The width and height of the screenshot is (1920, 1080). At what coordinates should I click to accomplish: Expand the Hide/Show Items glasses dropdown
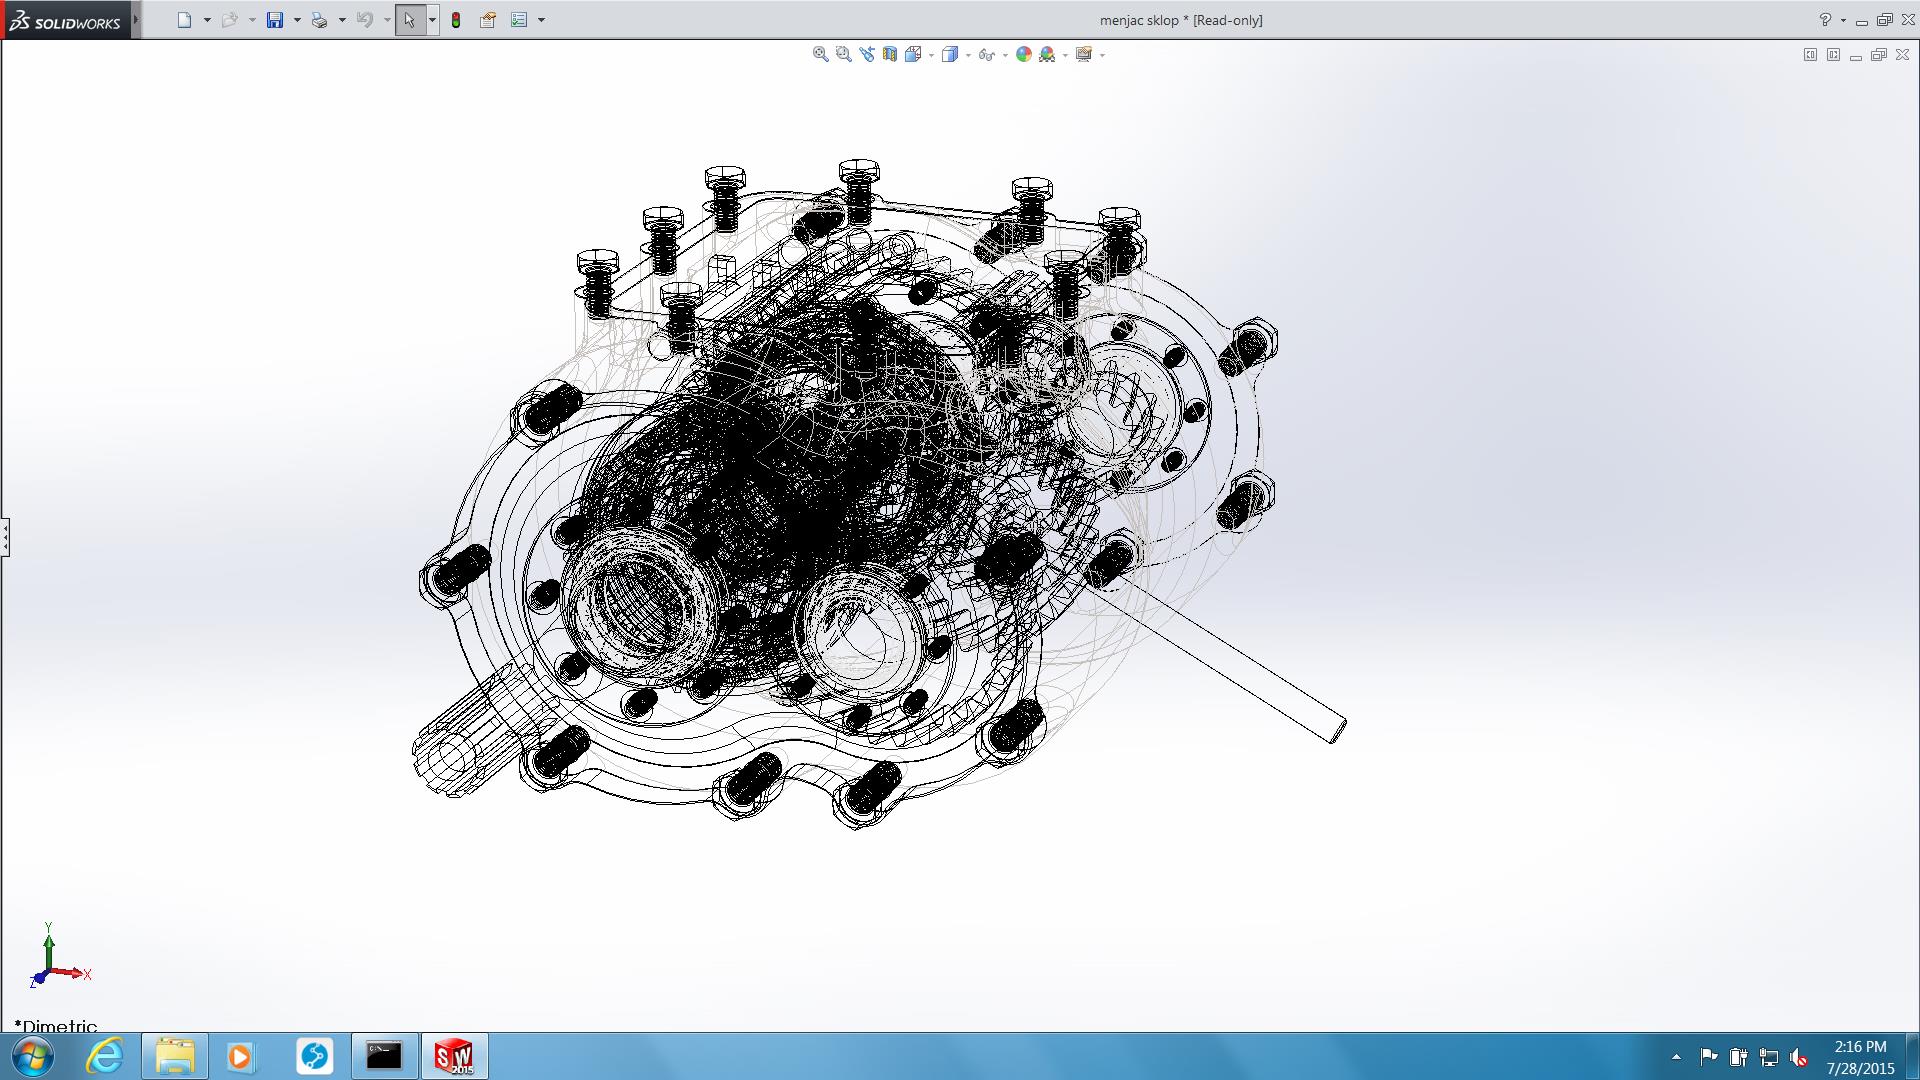point(1004,56)
